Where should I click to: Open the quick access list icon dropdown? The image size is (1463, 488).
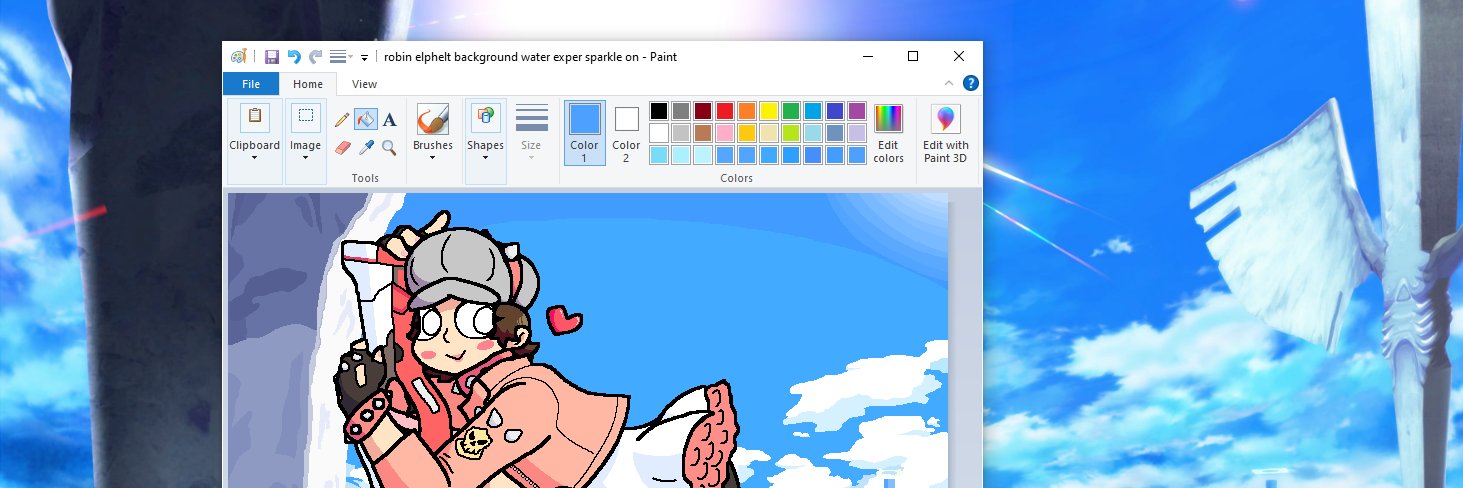click(x=342, y=57)
